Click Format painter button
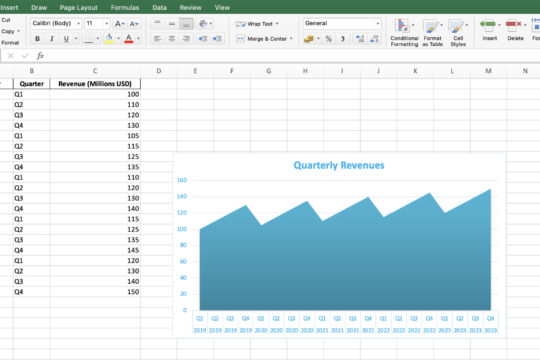This screenshot has width=540, height=360. [10, 43]
